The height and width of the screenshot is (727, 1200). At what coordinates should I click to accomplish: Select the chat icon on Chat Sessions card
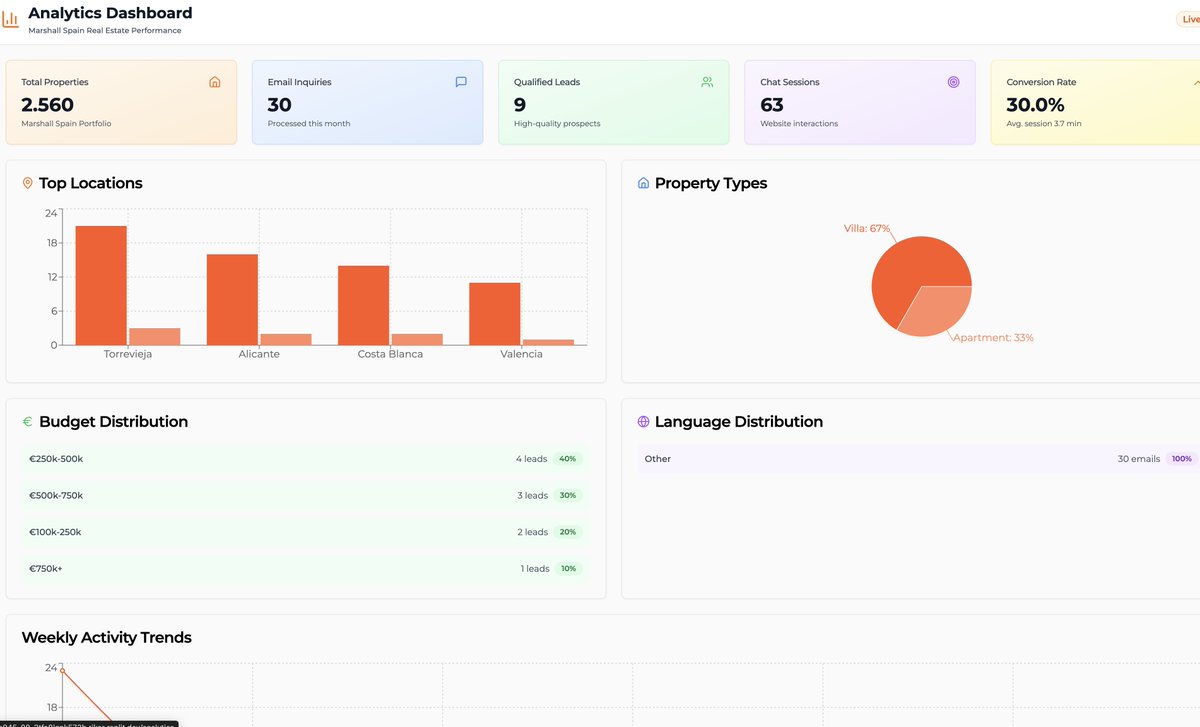coord(953,82)
